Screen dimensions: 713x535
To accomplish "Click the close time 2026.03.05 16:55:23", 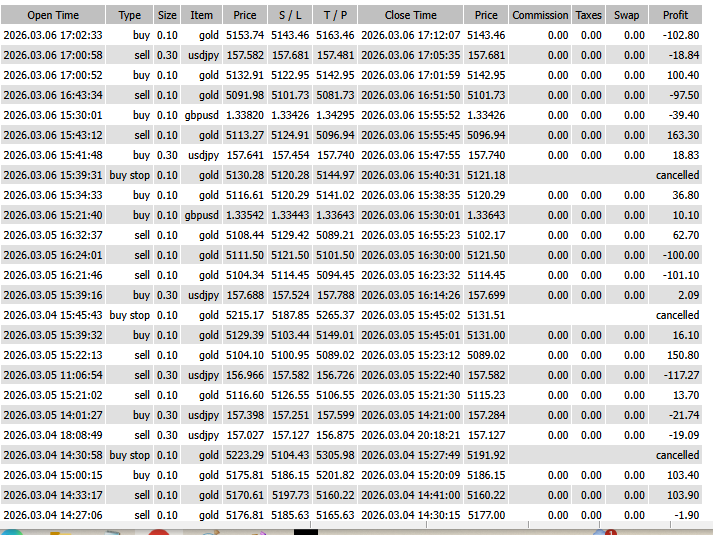I will (x=410, y=235).
